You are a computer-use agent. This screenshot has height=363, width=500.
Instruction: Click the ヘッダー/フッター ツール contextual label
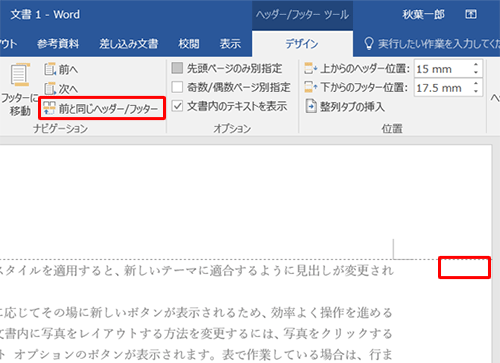pos(302,15)
